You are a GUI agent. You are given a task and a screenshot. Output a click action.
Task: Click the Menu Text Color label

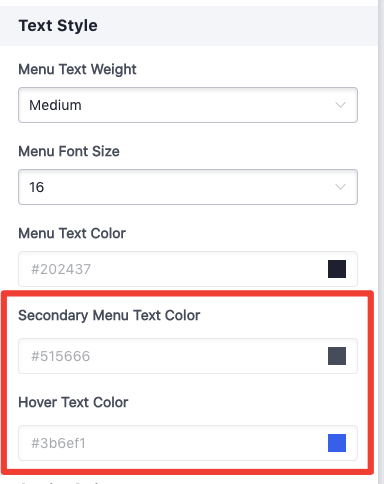point(72,233)
